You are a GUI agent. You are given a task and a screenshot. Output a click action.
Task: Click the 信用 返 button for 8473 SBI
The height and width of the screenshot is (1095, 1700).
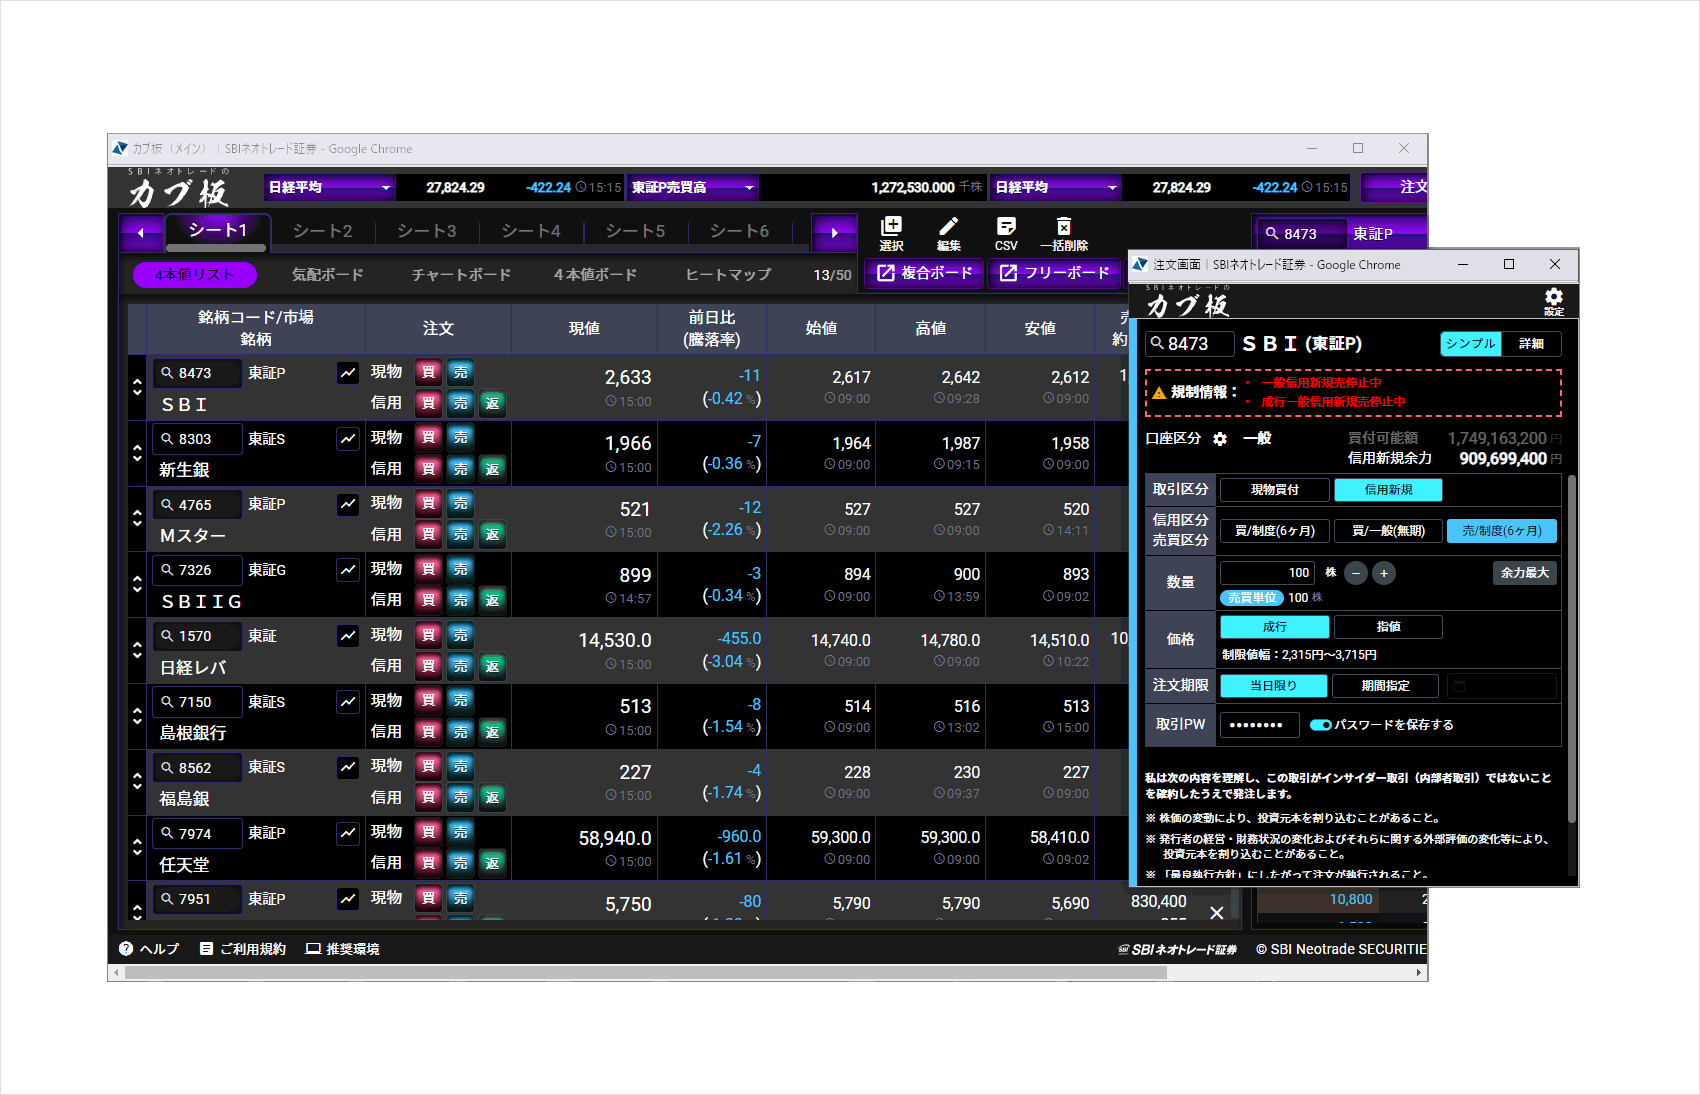[x=492, y=403]
